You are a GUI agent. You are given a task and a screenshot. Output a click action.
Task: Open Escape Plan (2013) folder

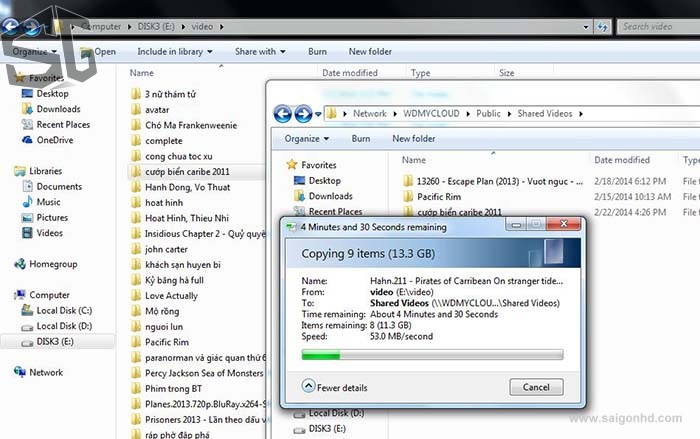coord(500,181)
